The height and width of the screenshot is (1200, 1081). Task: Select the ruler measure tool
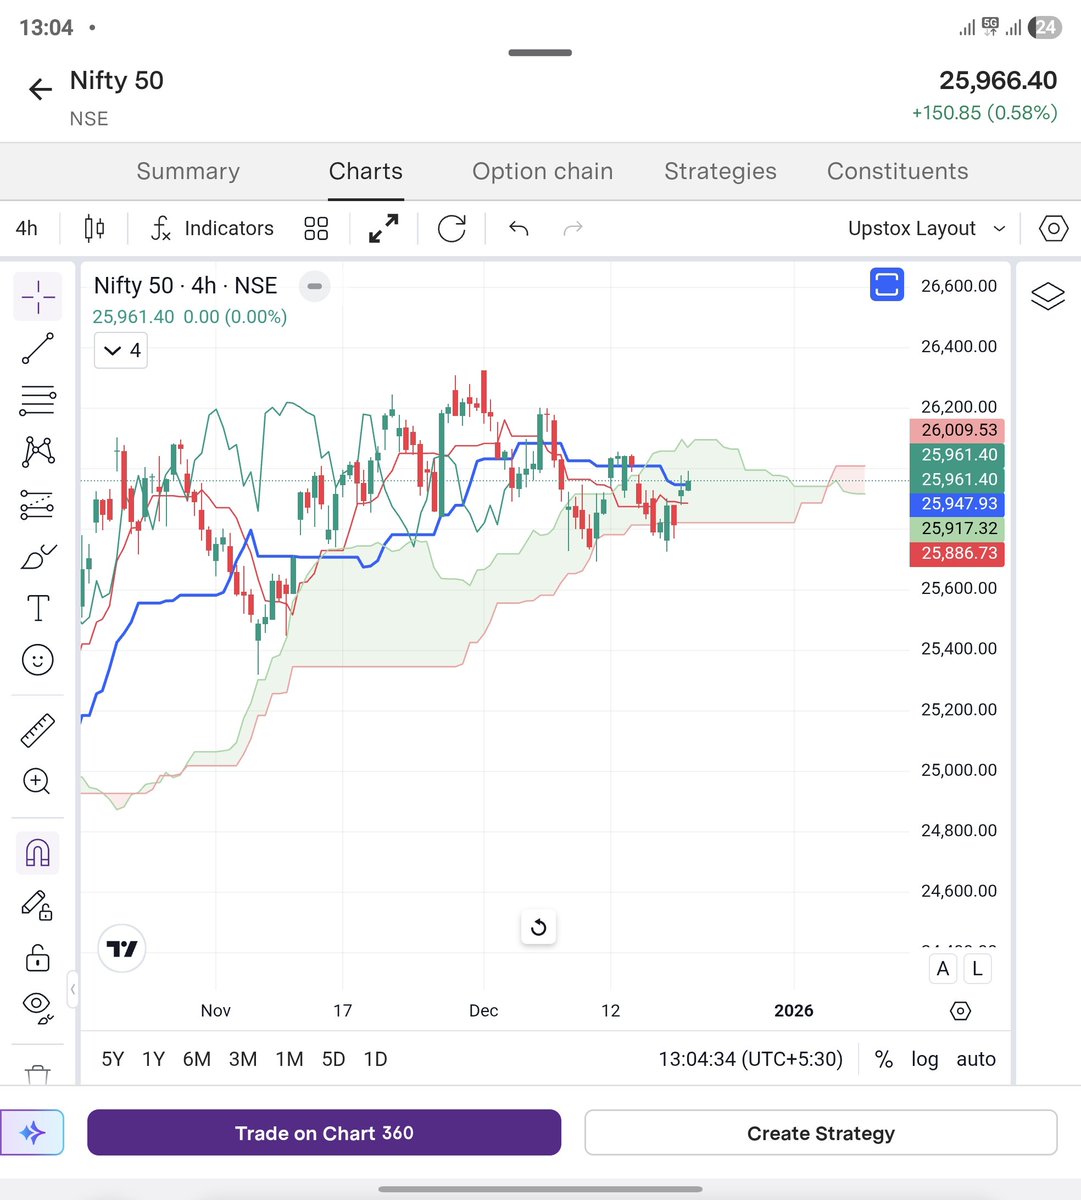point(38,731)
